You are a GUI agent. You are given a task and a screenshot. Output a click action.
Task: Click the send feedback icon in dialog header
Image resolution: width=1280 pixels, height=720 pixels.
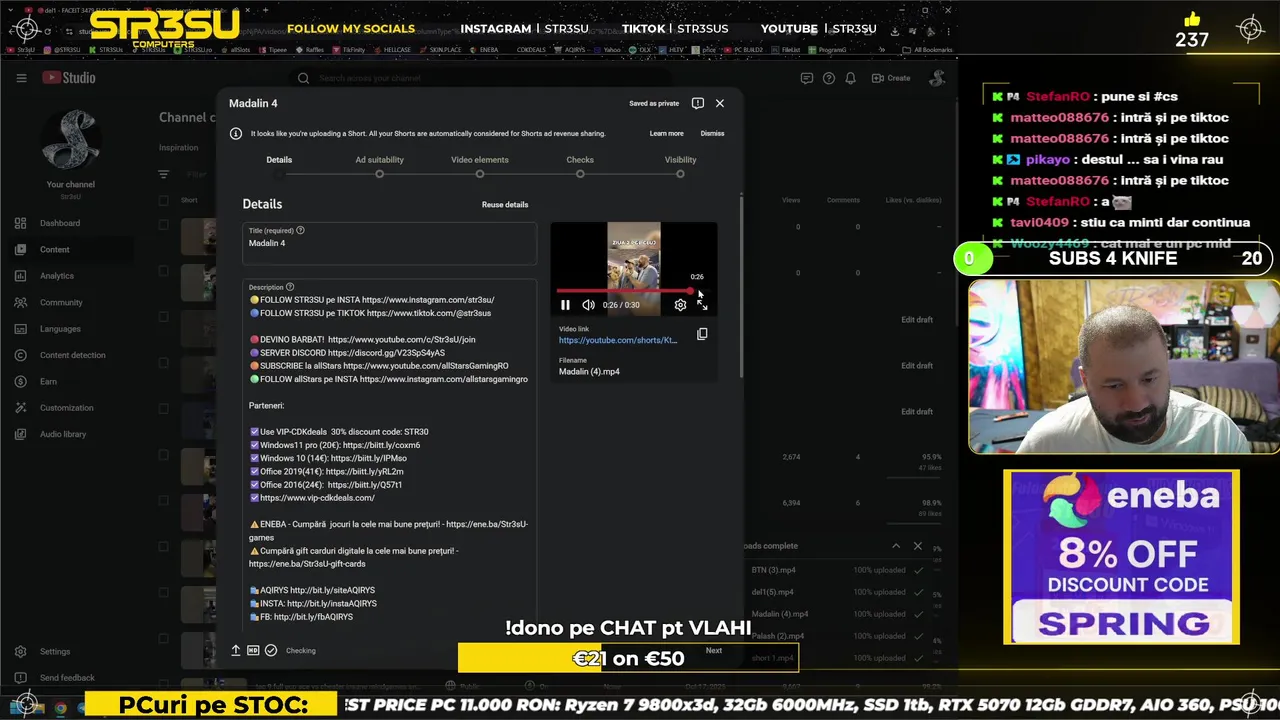coord(698,103)
